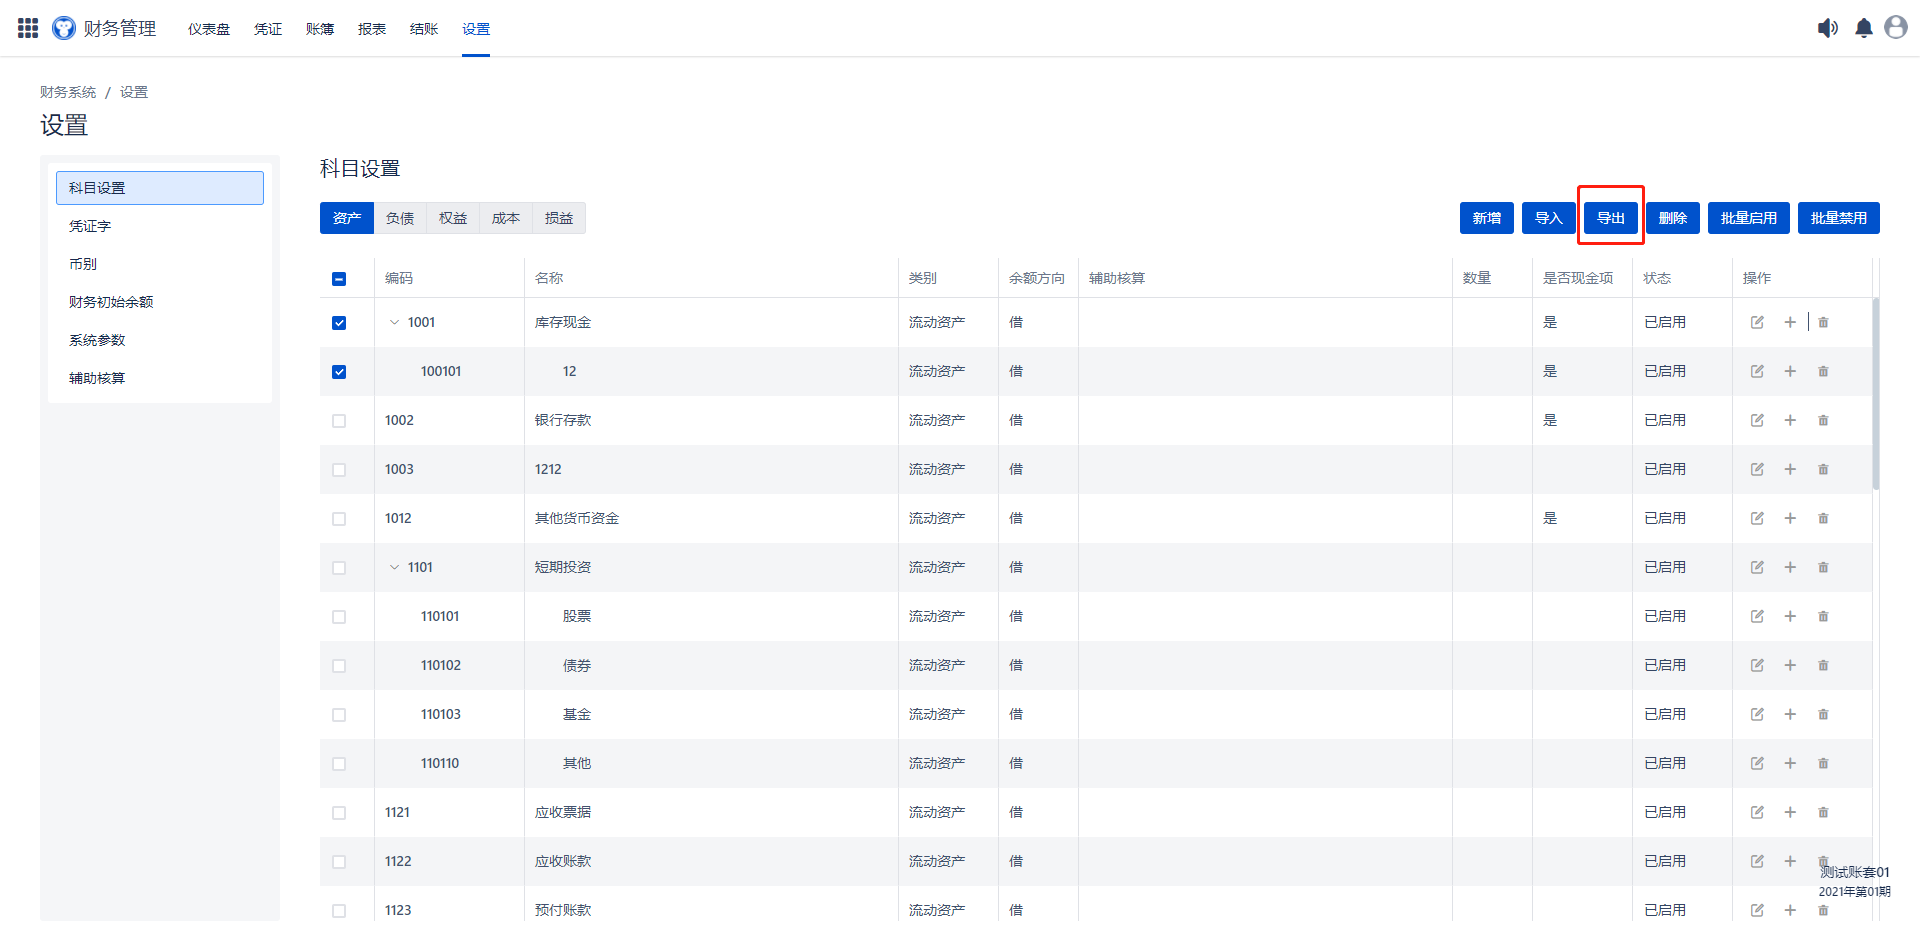Image resolution: width=1920 pixels, height=937 pixels.
Task: Open 财务初始余额 in the sidebar
Action: [160, 302]
